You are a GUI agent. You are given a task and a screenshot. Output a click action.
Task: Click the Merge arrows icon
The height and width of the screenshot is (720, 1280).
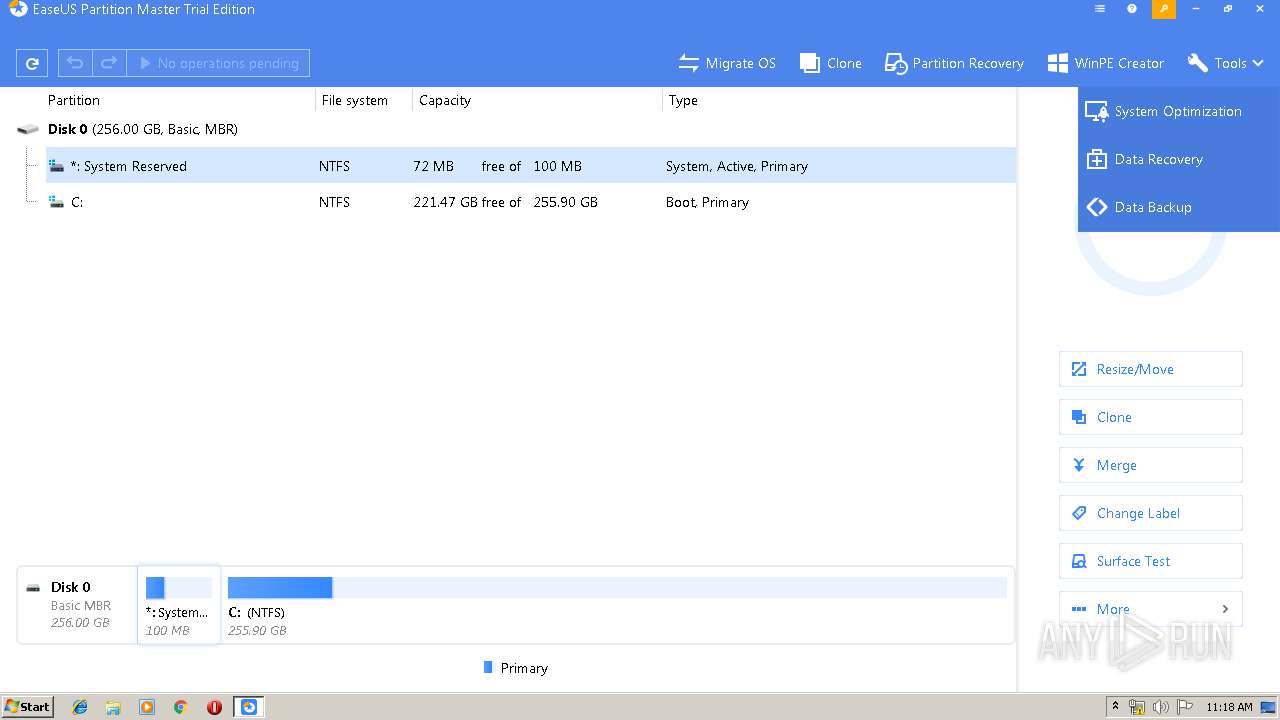click(x=1079, y=465)
